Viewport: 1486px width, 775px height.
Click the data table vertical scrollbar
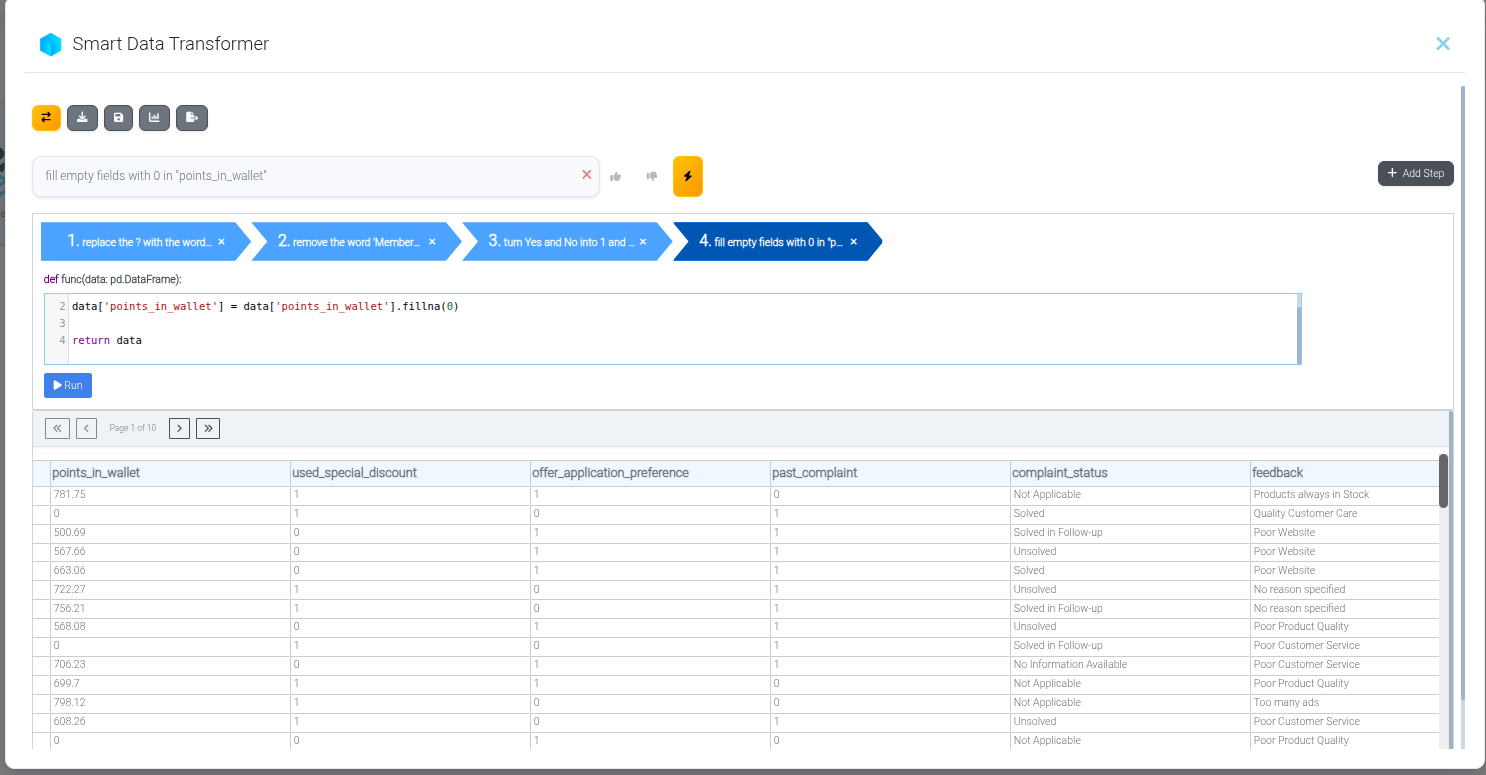1443,481
